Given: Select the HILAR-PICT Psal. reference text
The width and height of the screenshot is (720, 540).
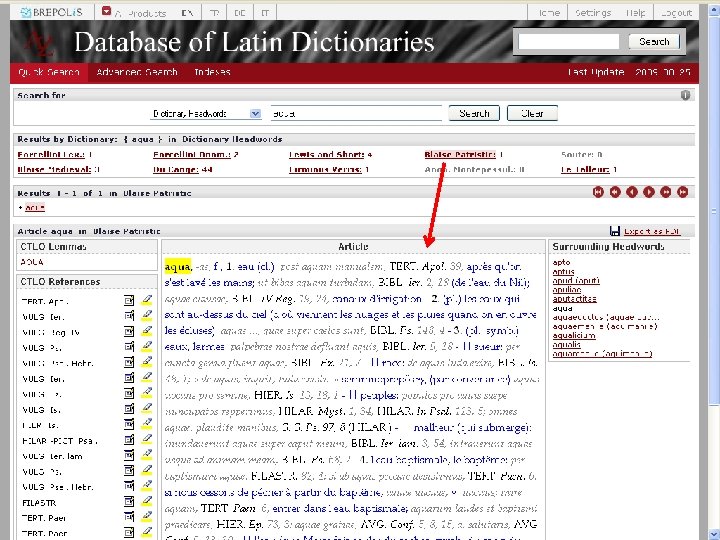Looking at the screenshot, I should click(x=60, y=441).
